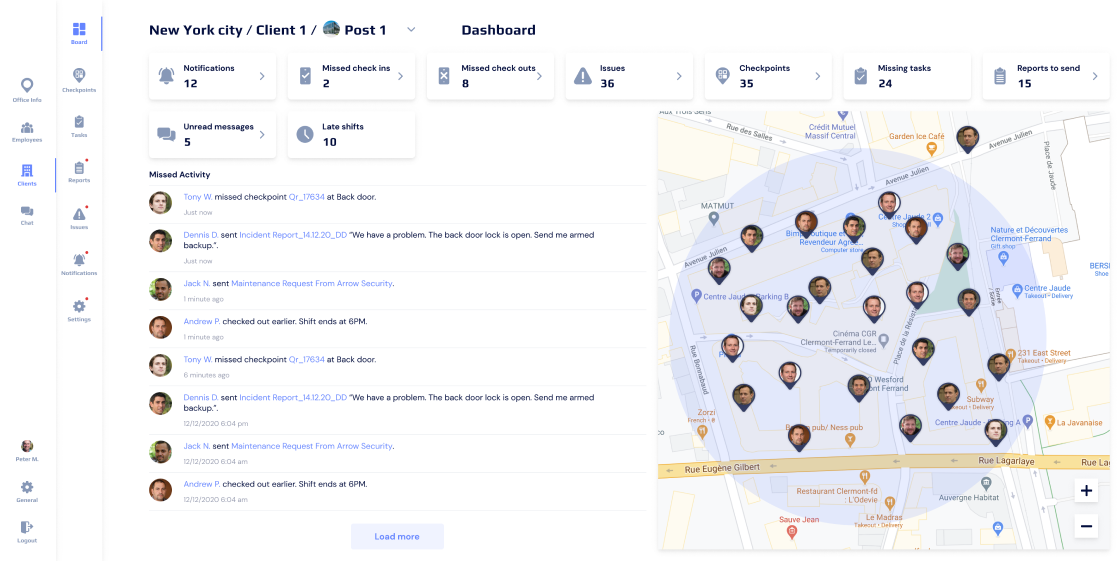Click the Logout icon
This screenshot has width=1120, height=561.
pos(27,527)
